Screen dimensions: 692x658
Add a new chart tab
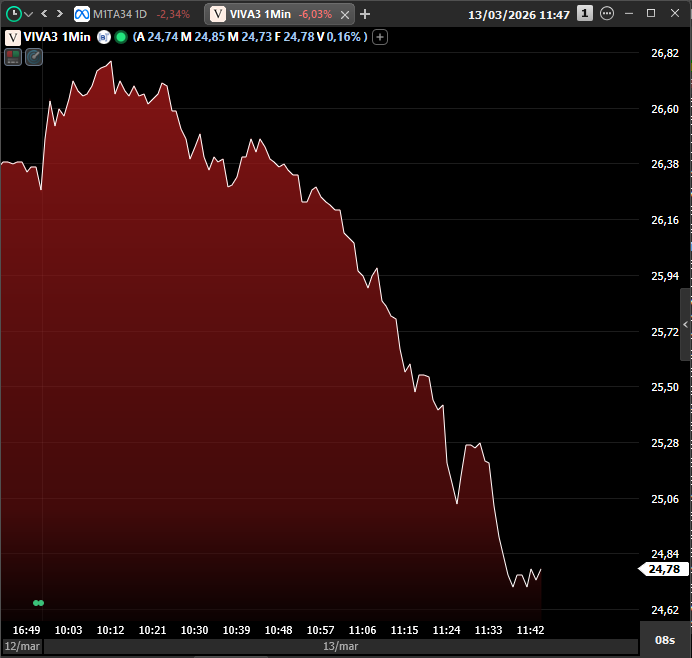click(365, 14)
